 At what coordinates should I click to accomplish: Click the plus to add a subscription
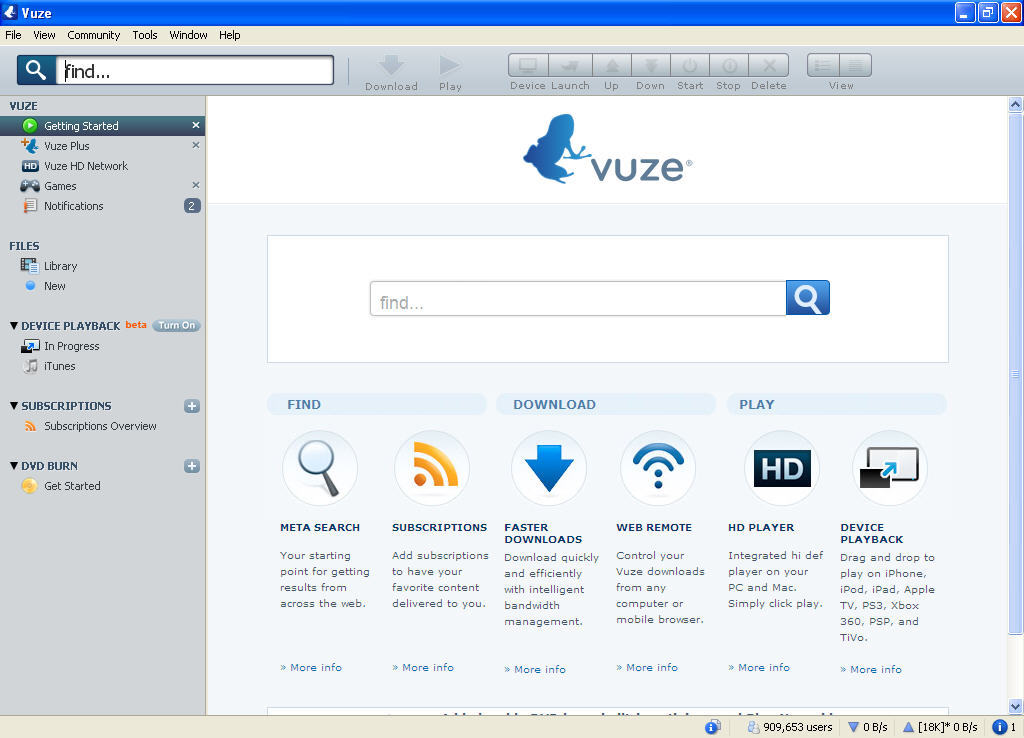pyautogui.click(x=192, y=406)
